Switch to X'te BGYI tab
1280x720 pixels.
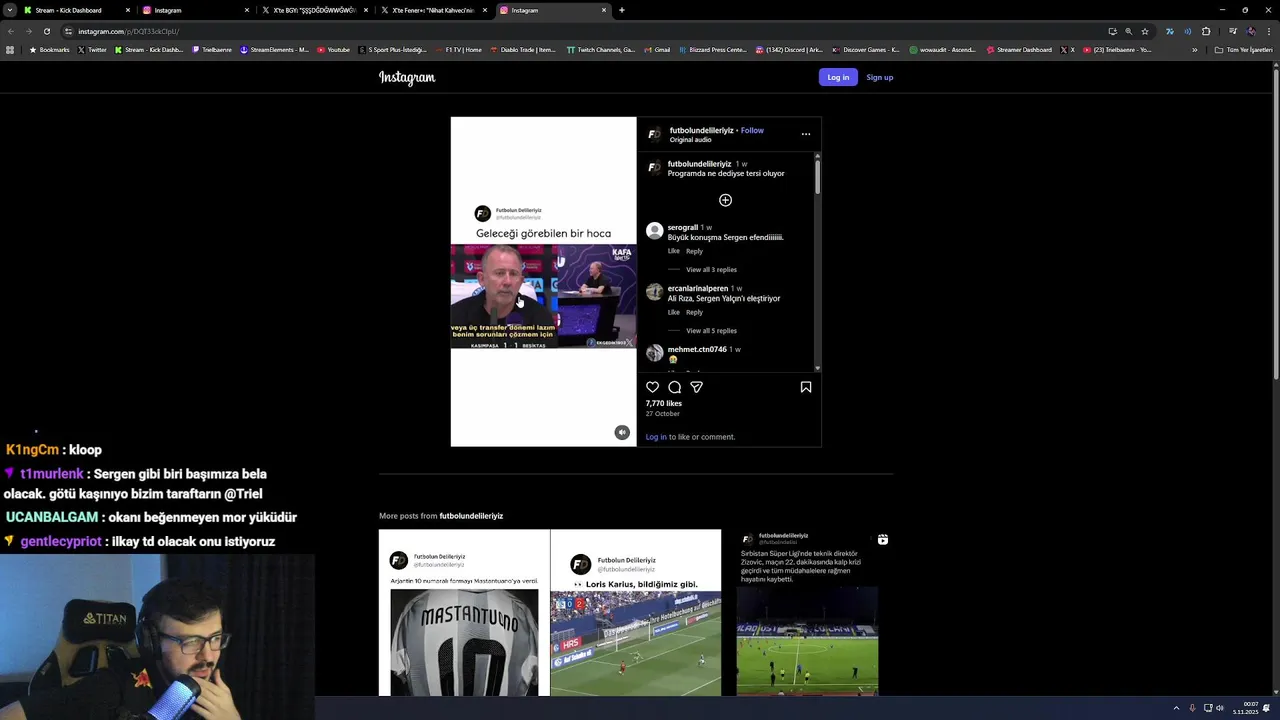pos(314,10)
